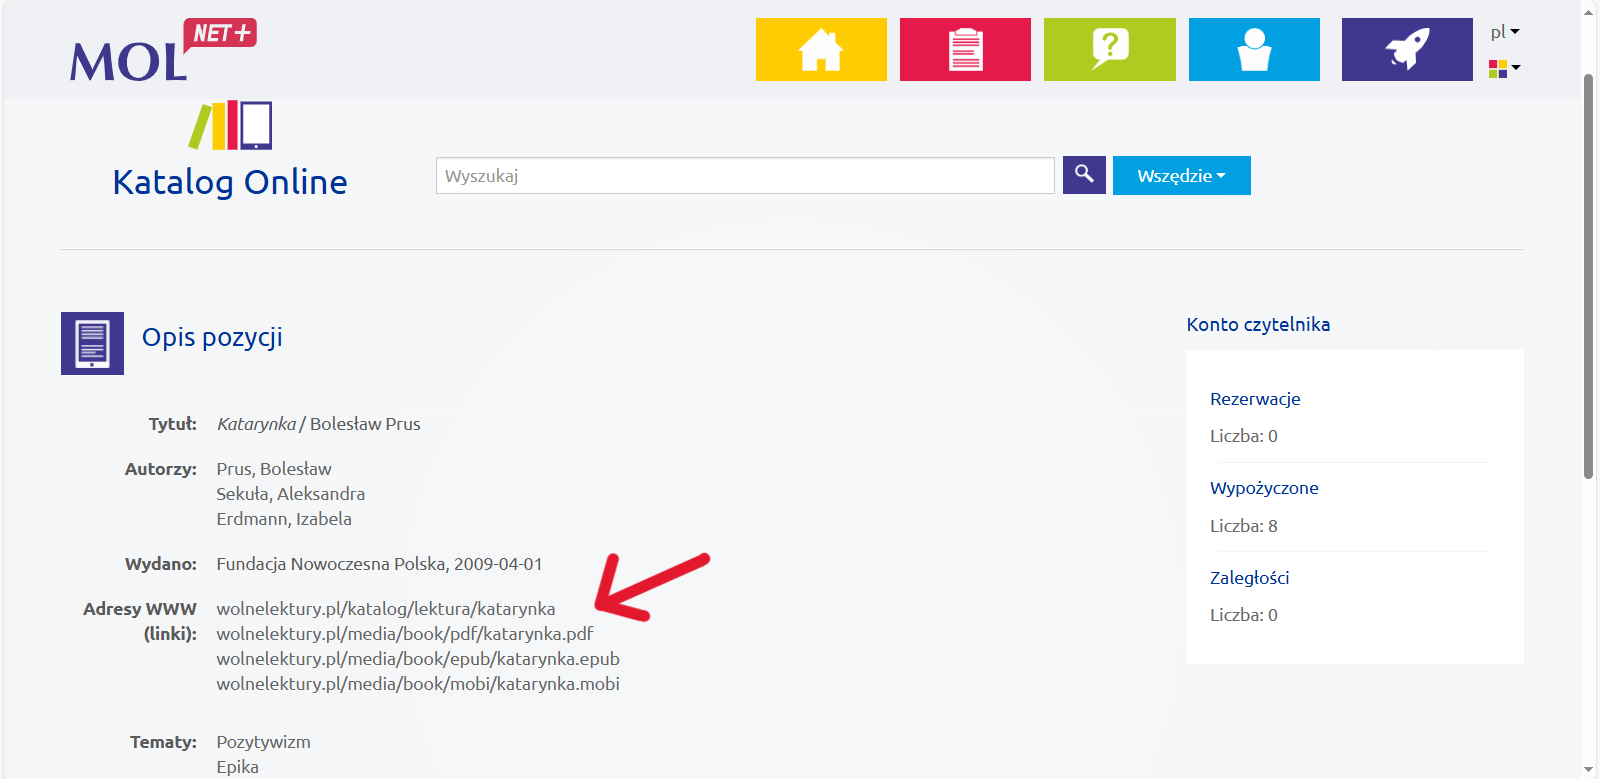1600x779 pixels.
Task: Click the Epika subject
Action: pos(237,766)
